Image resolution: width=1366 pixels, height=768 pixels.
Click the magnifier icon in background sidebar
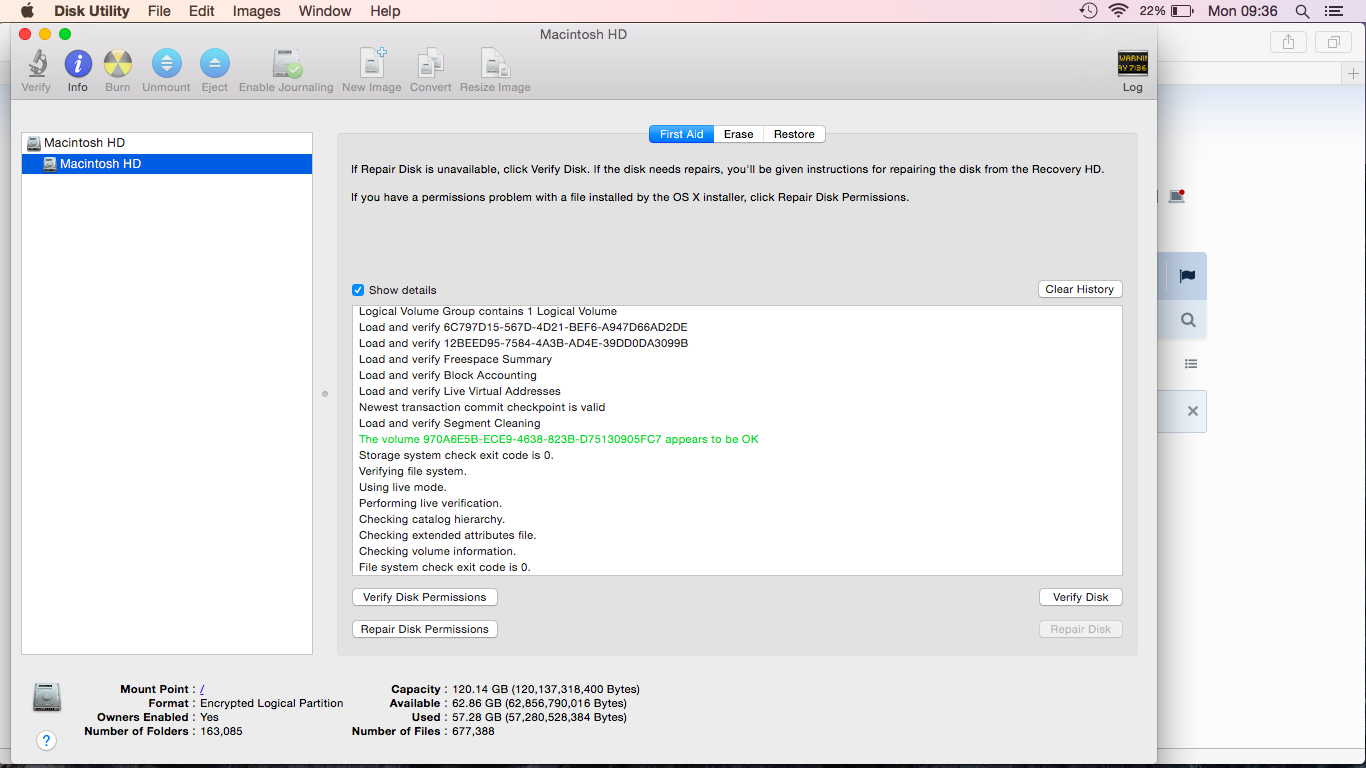(x=1187, y=320)
